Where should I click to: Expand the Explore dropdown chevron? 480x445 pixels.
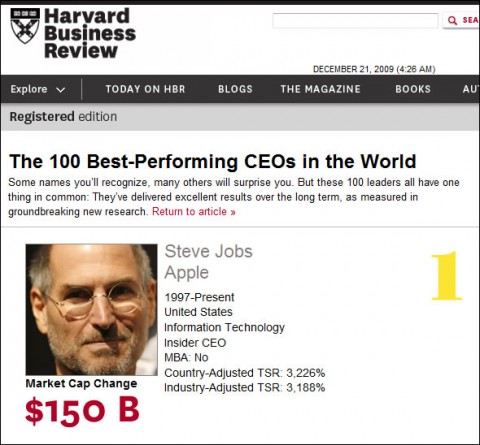(x=61, y=90)
